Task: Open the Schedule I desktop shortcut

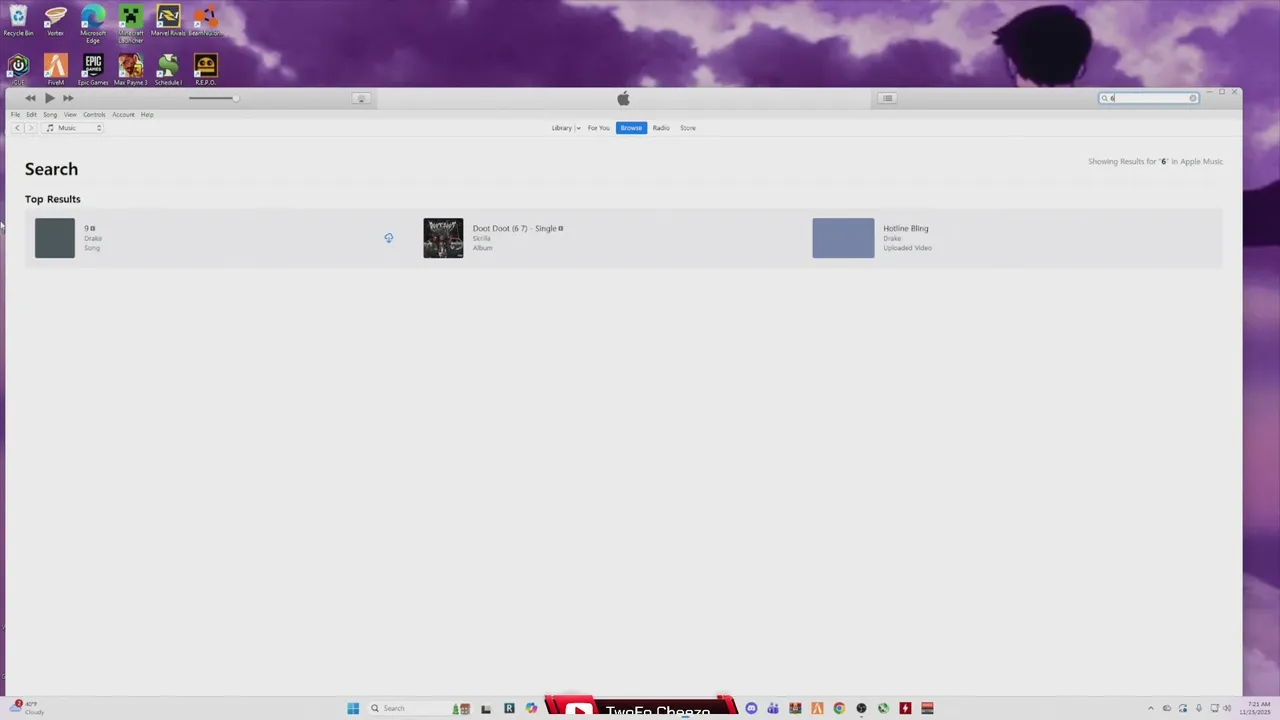Action: click(x=168, y=69)
